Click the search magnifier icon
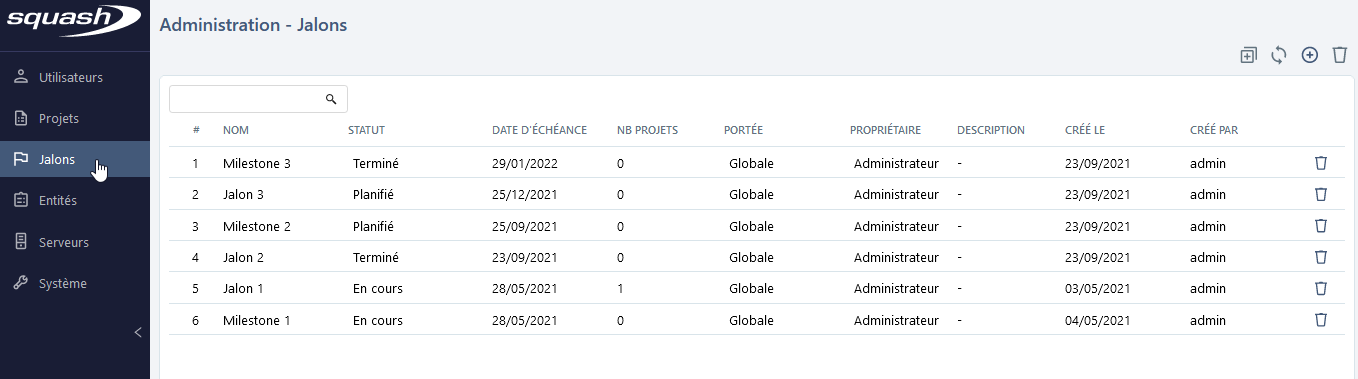Image resolution: width=1358 pixels, height=379 pixels. (x=331, y=99)
